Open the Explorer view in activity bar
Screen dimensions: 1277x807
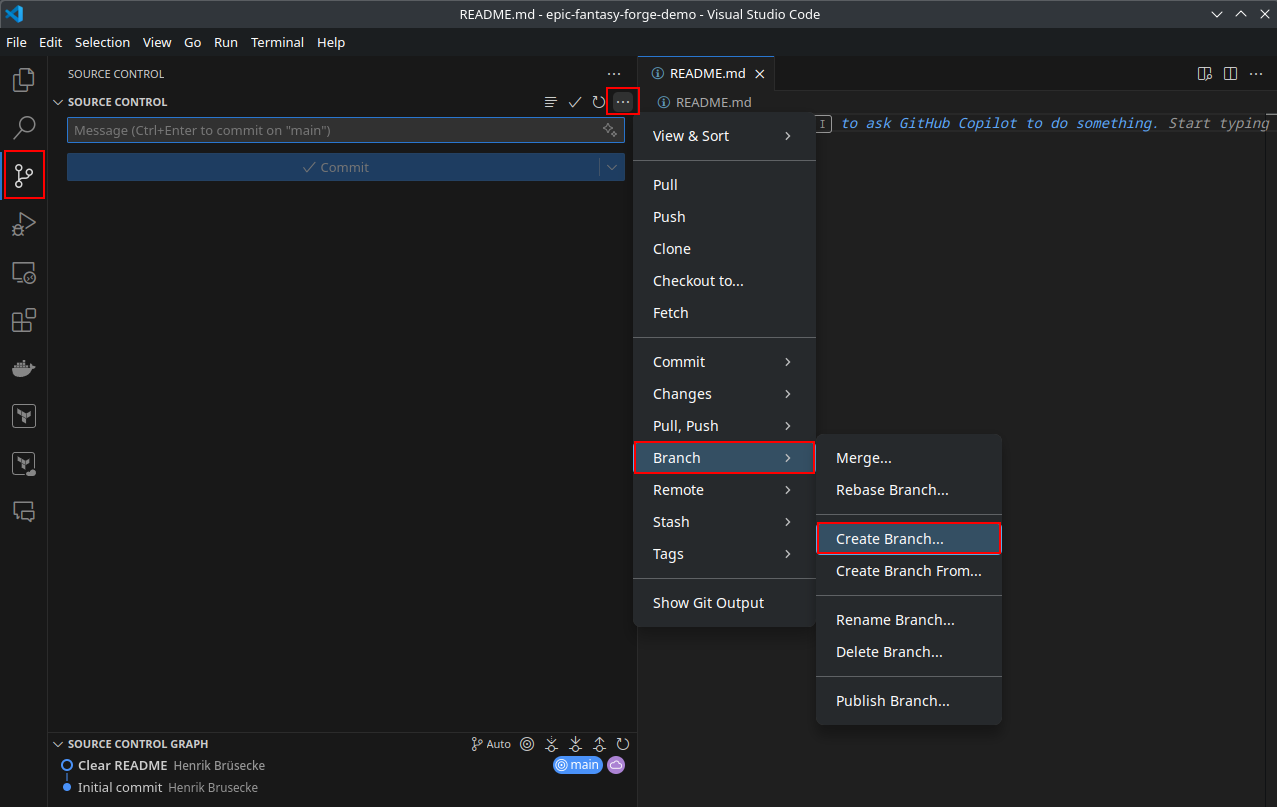pyautogui.click(x=24, y=79)
